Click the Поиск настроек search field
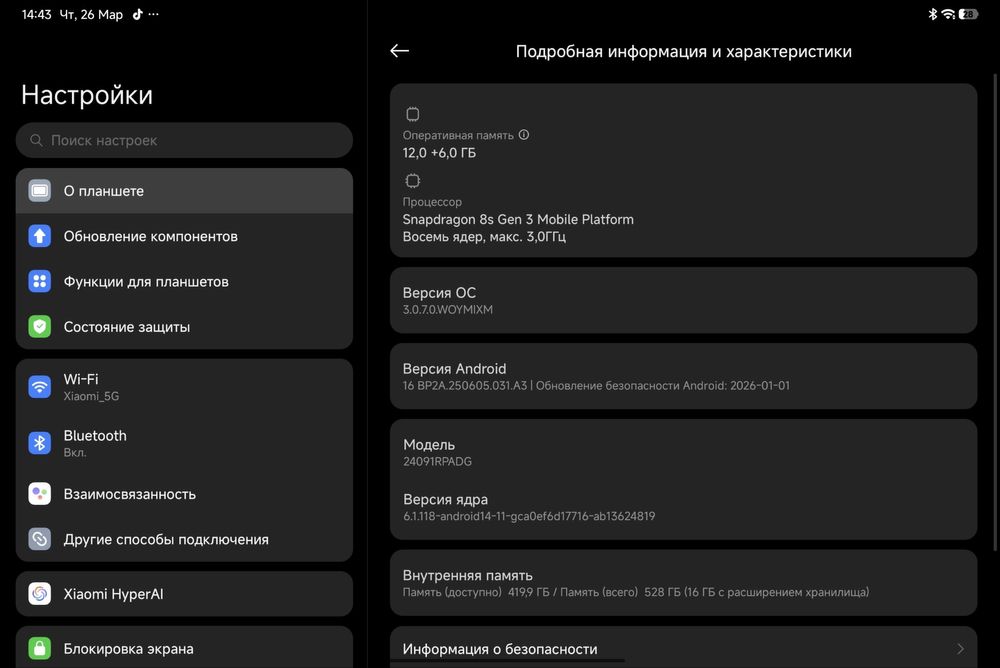Image resolution: width=1000 pixels, height=668 pixels. tap(185, 141)
